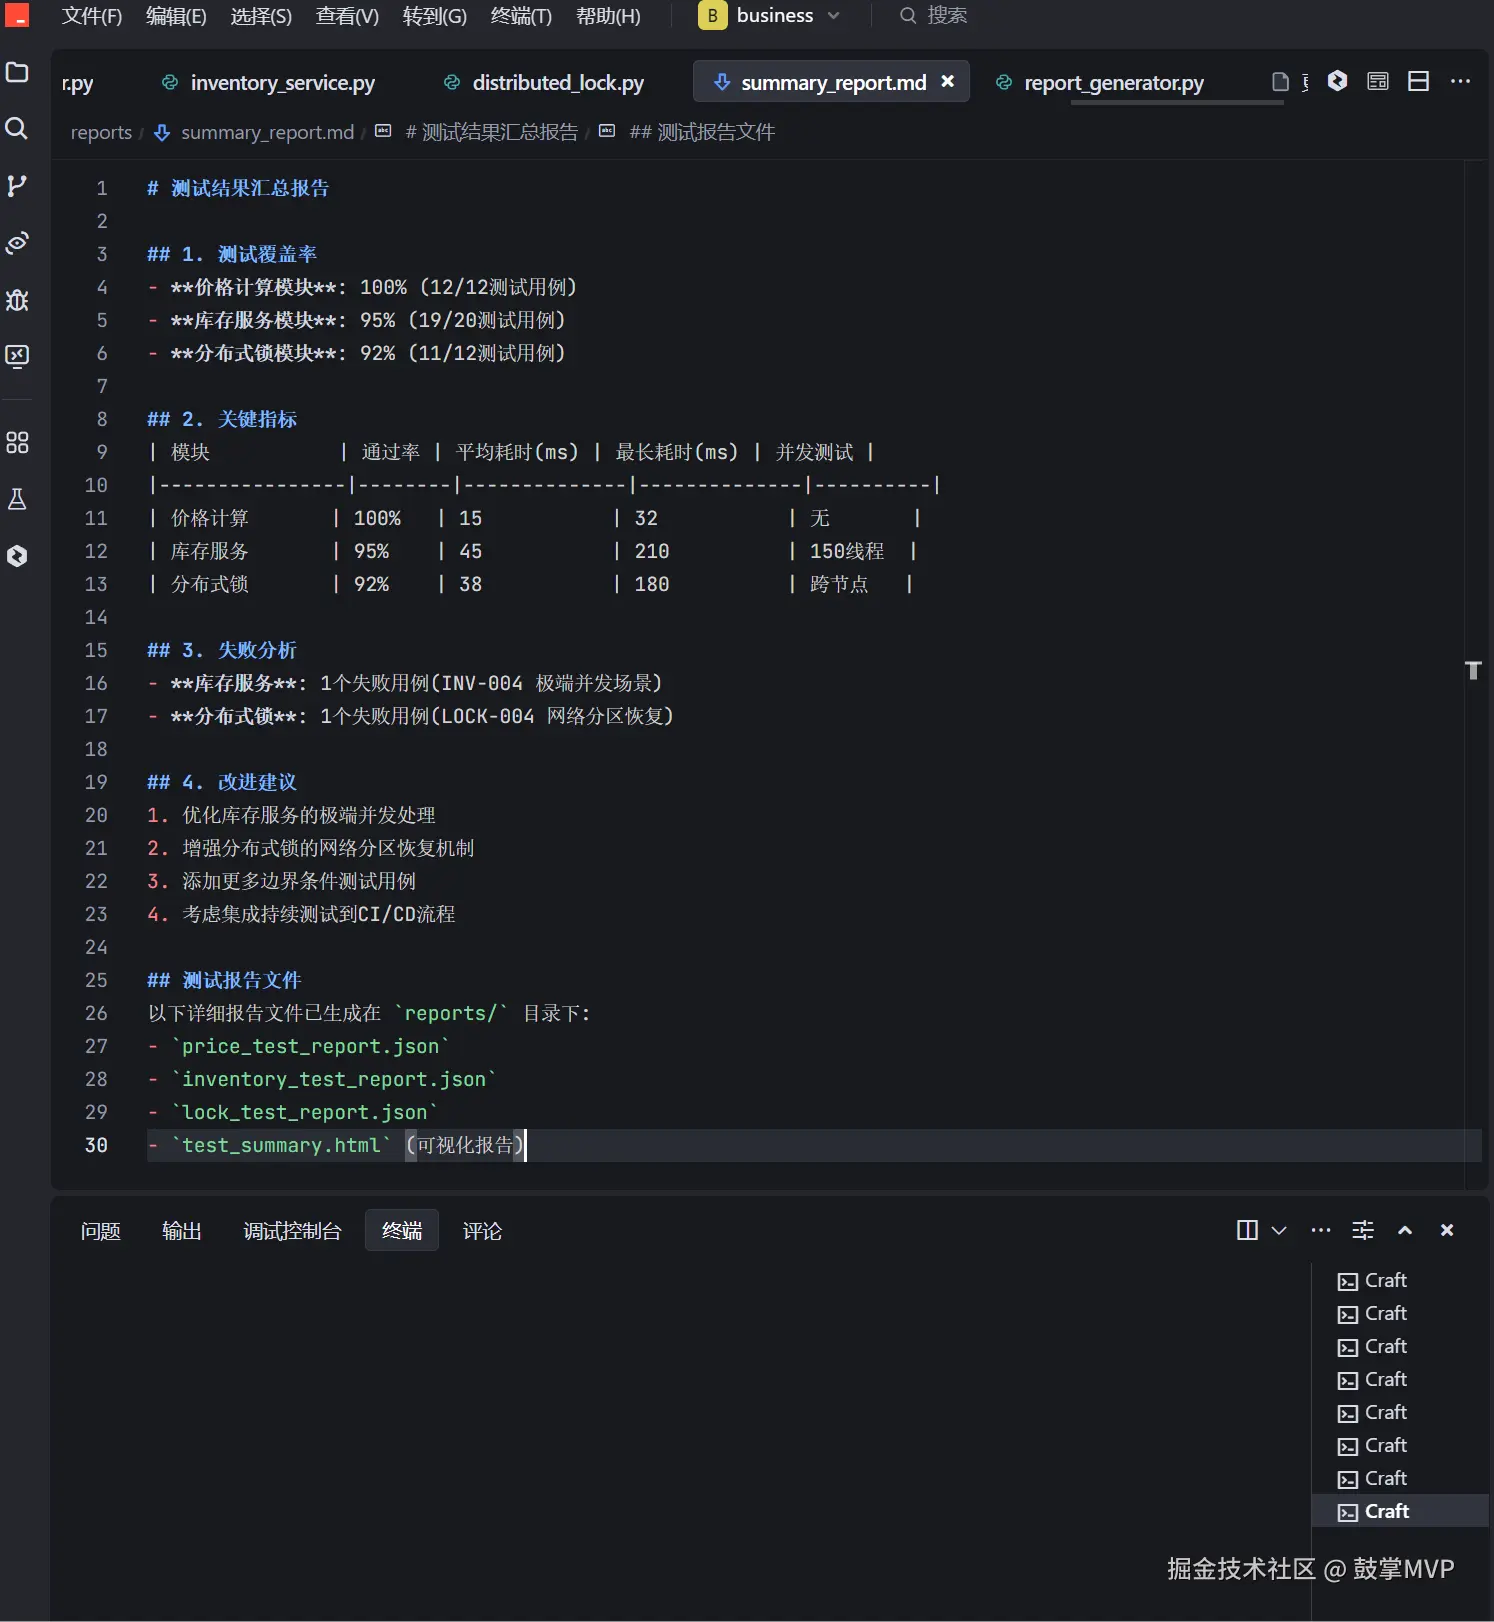Image resolution: width=1494 pixels, height=1622 pixels.
Task: Open the editor more actions three-dots menu
Action: 1460,81
